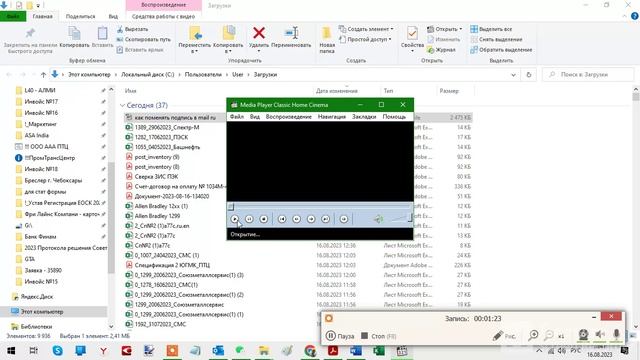The image size is (640, 360).
Task: Switch to Вид ribbon tab
Action: [113, 17]
